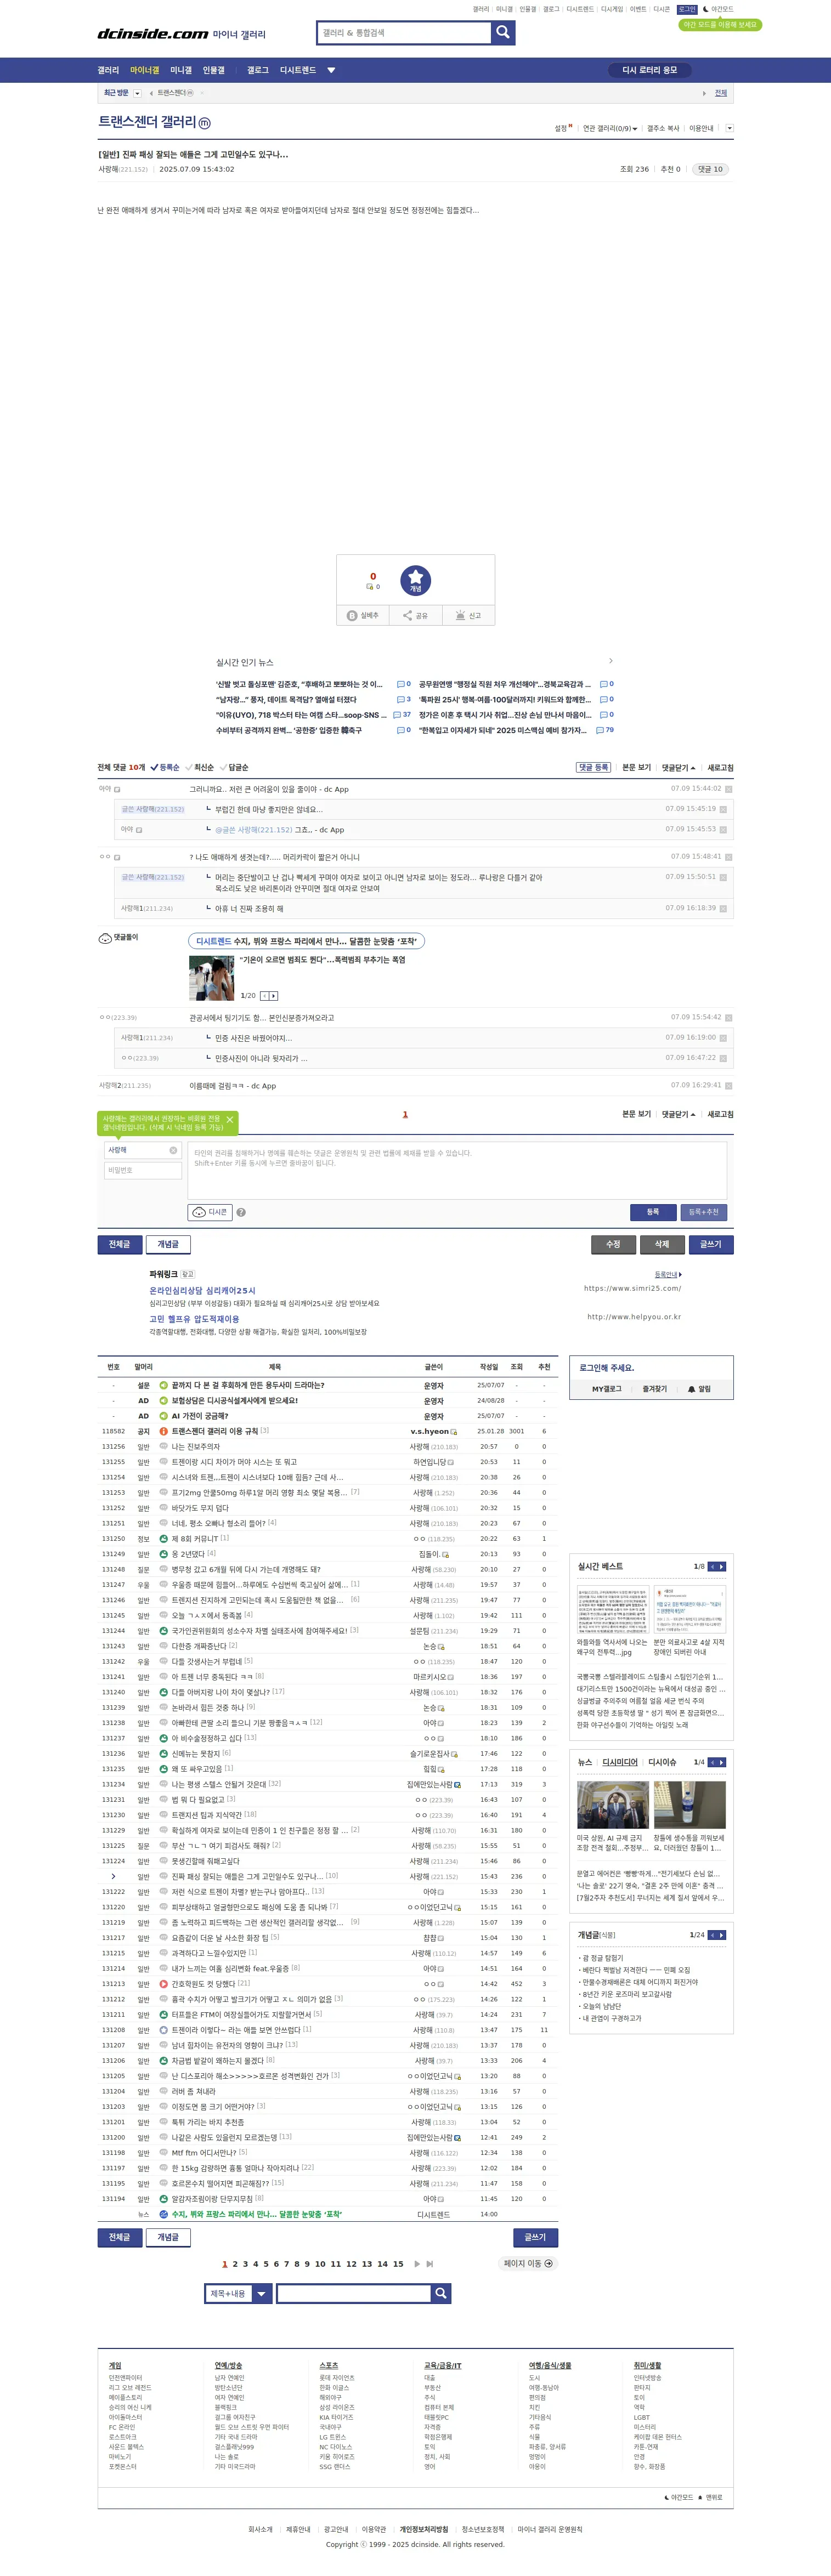Select 최신순 comment sort option

[x=199, y=767]
